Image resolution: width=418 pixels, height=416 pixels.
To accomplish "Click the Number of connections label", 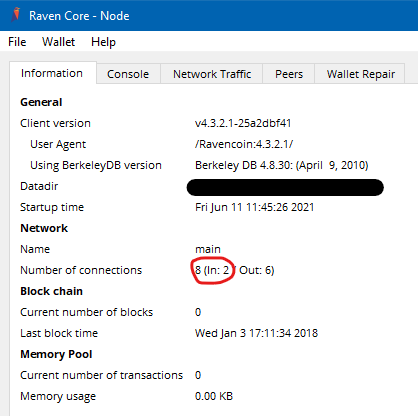I will (x=81, y=270).
